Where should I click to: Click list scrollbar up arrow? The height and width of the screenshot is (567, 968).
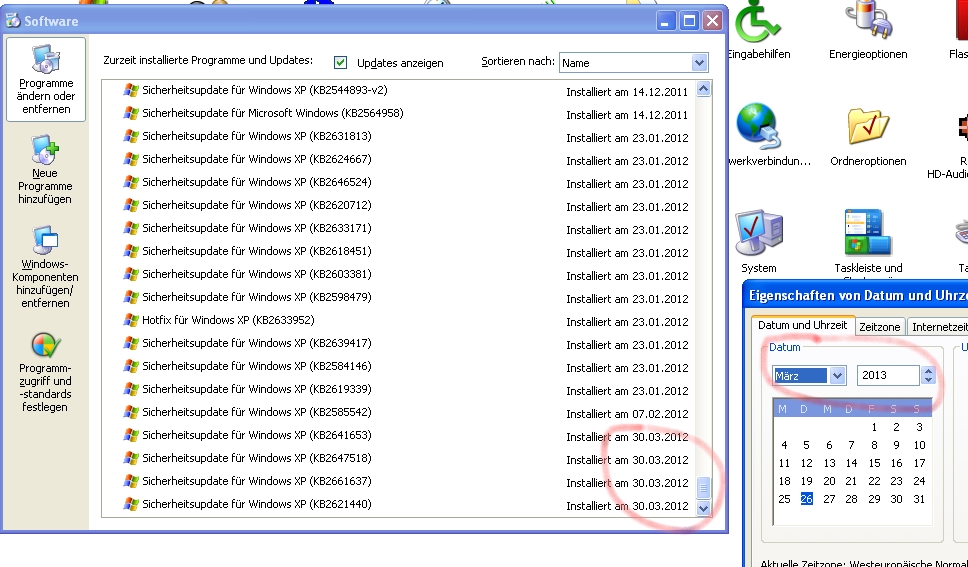703,89
